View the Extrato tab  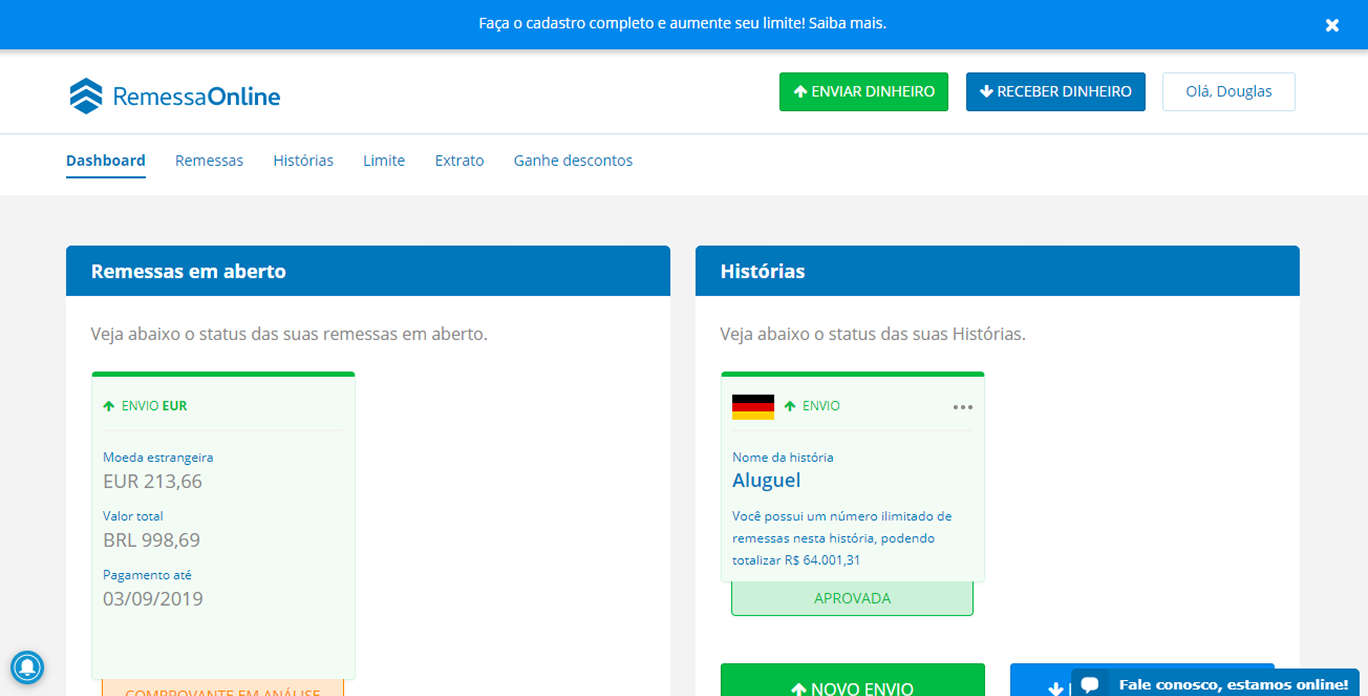(459, 160)
